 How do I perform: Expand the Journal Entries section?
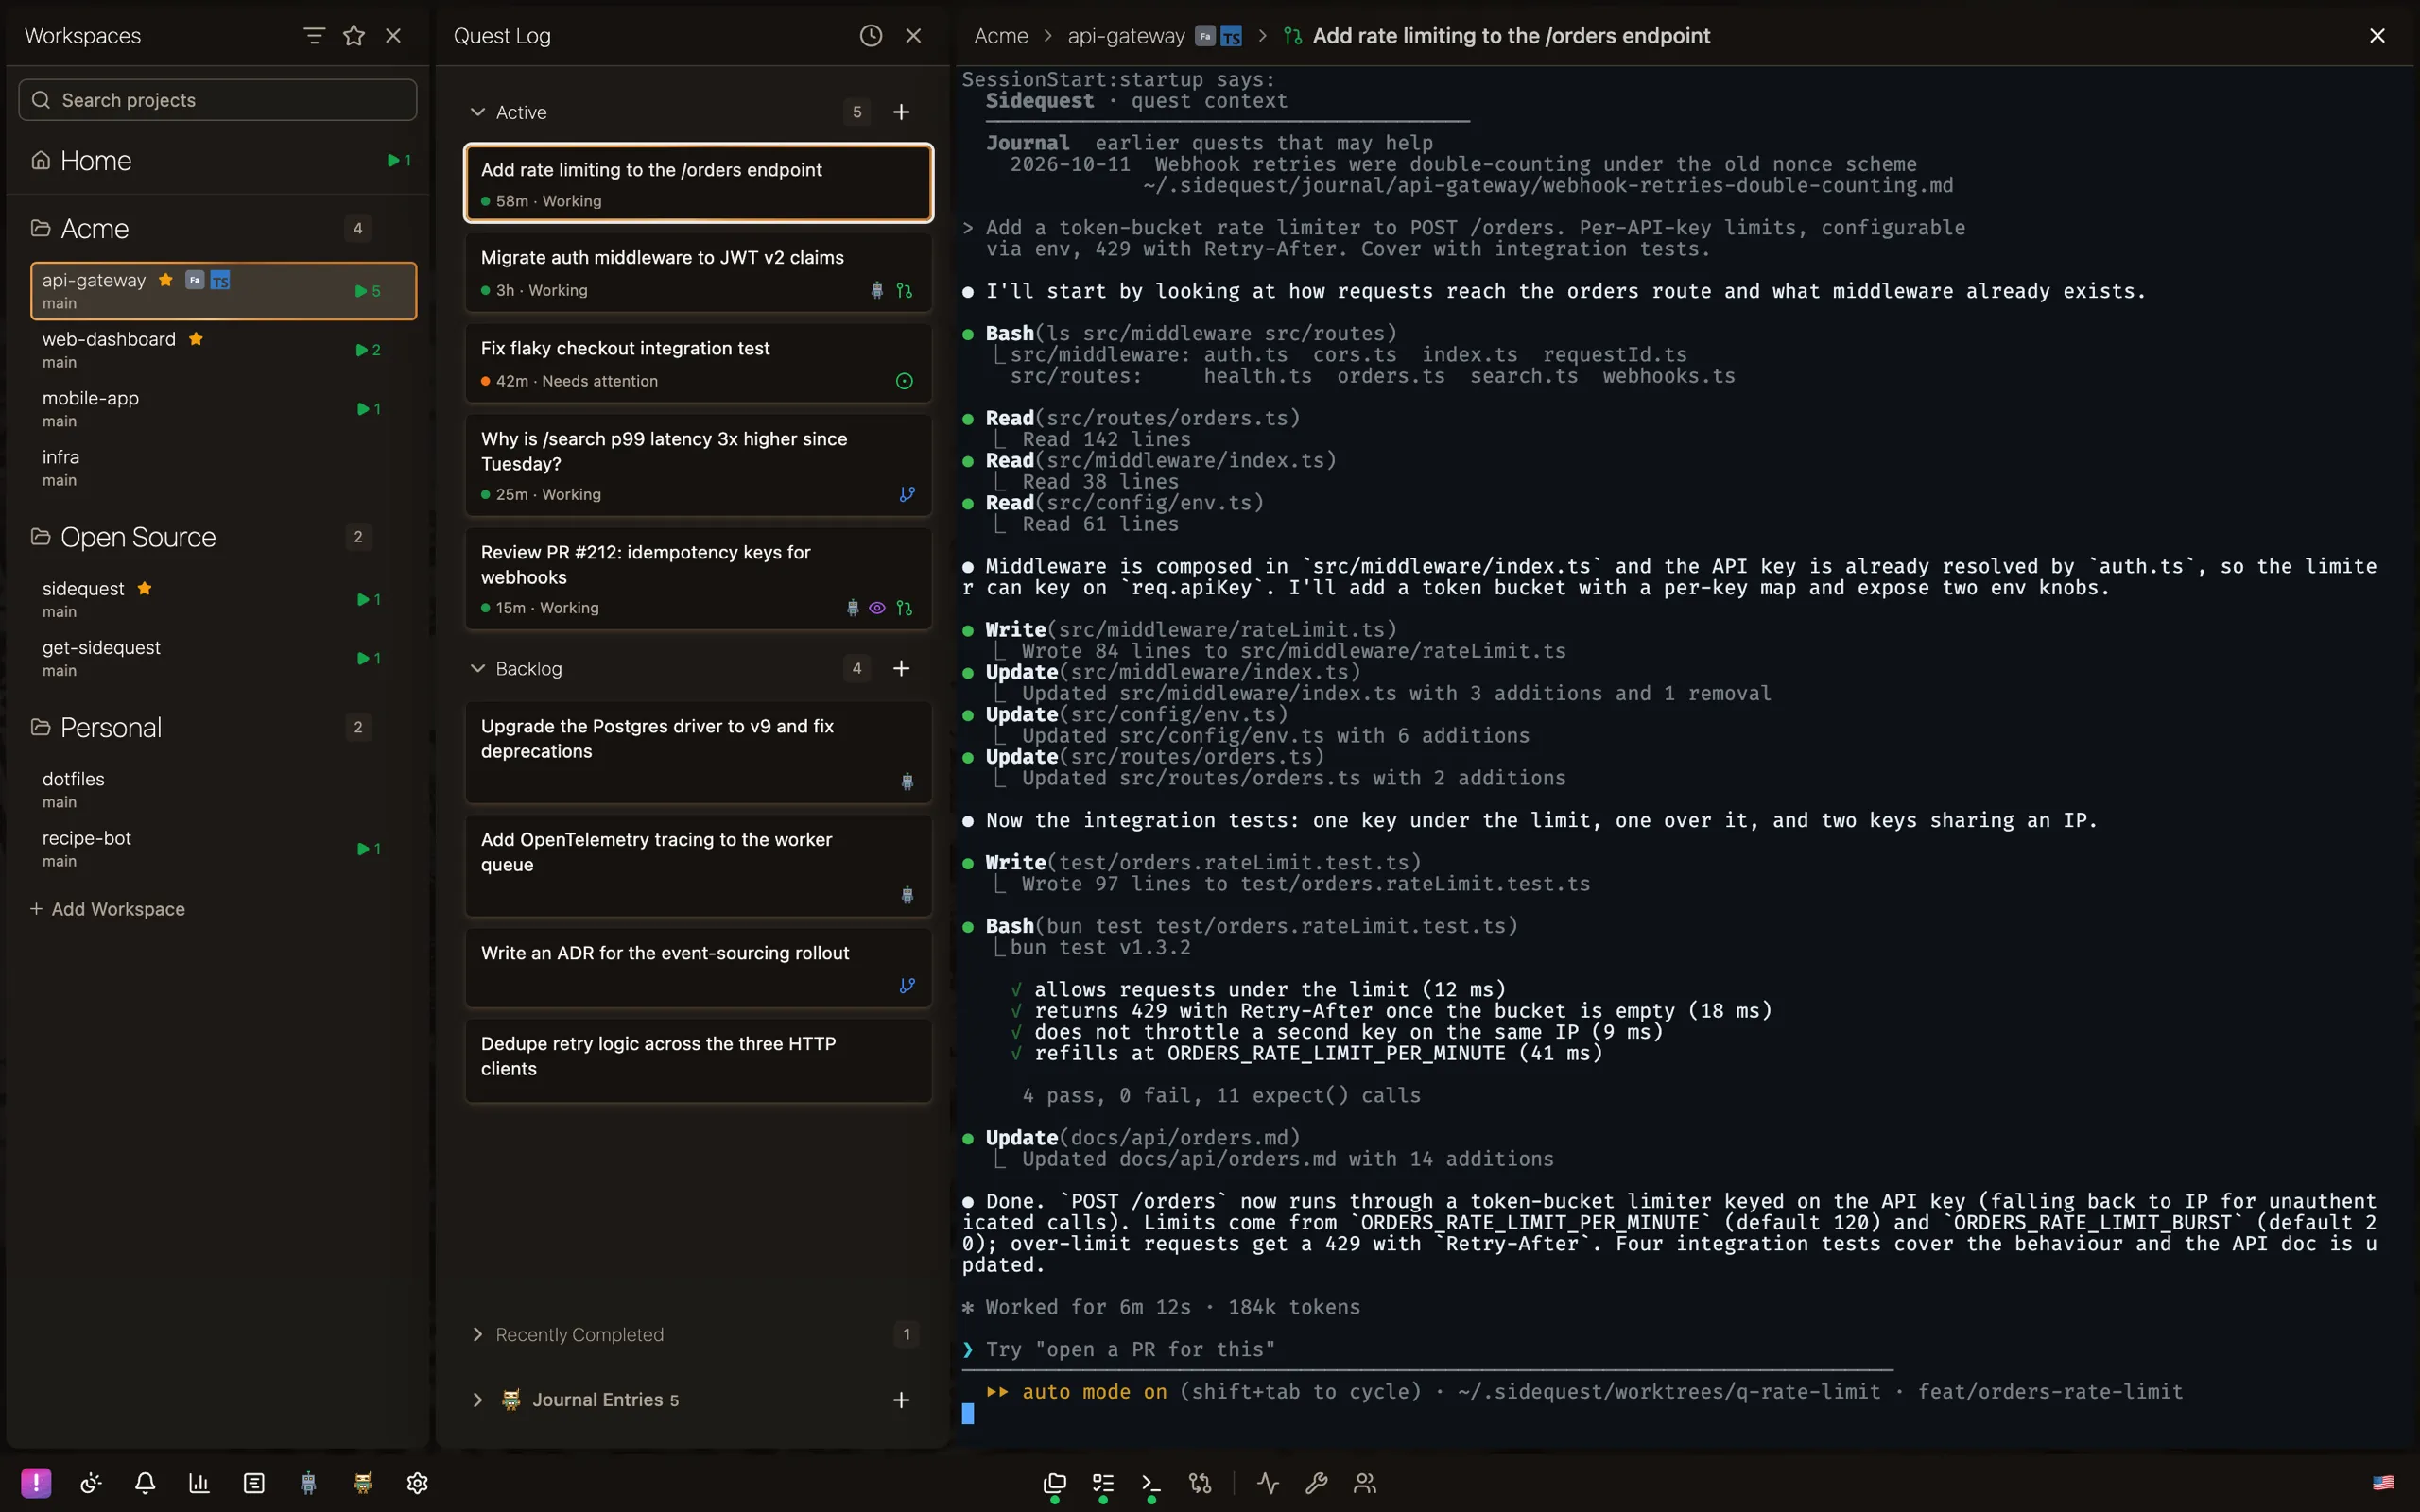pyautogui.click(x=478, y=1400)
